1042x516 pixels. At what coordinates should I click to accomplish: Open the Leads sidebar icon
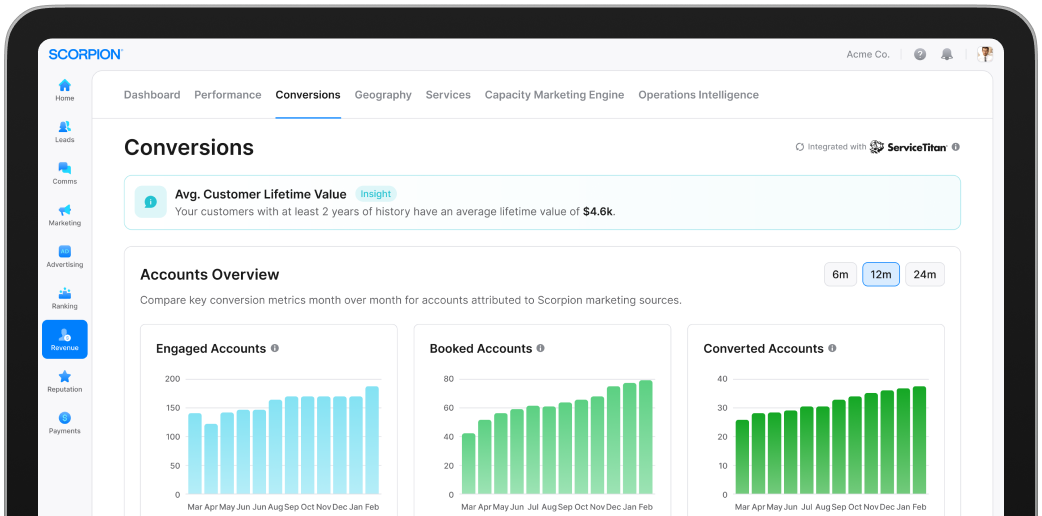point(64,131)
